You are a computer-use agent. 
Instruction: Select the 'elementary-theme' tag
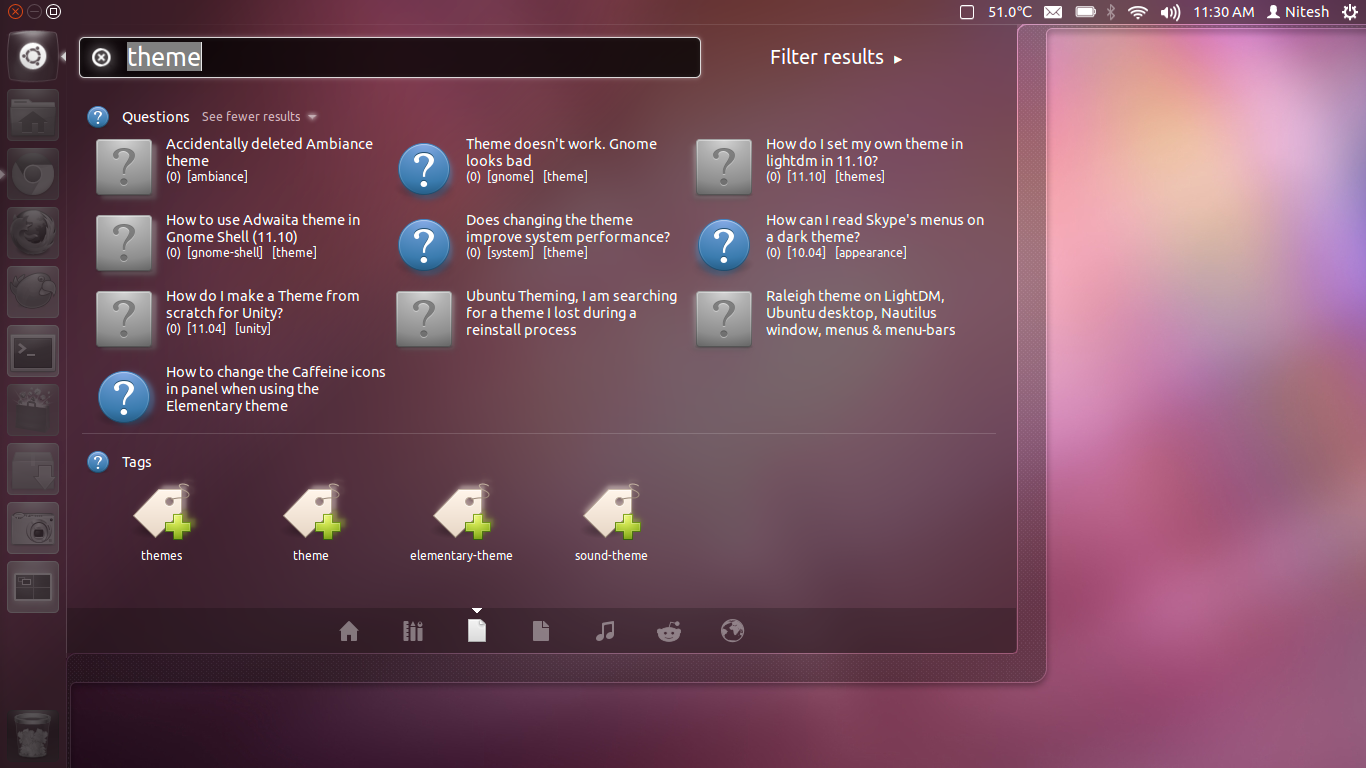click(x=461, y=523)
